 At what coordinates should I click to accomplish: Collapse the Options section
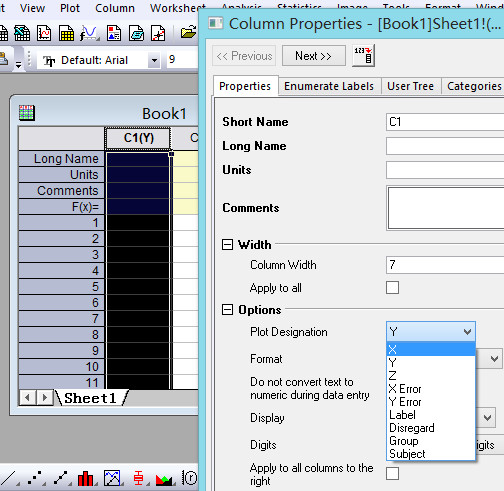pyautogui.click(x=227, y=310)
